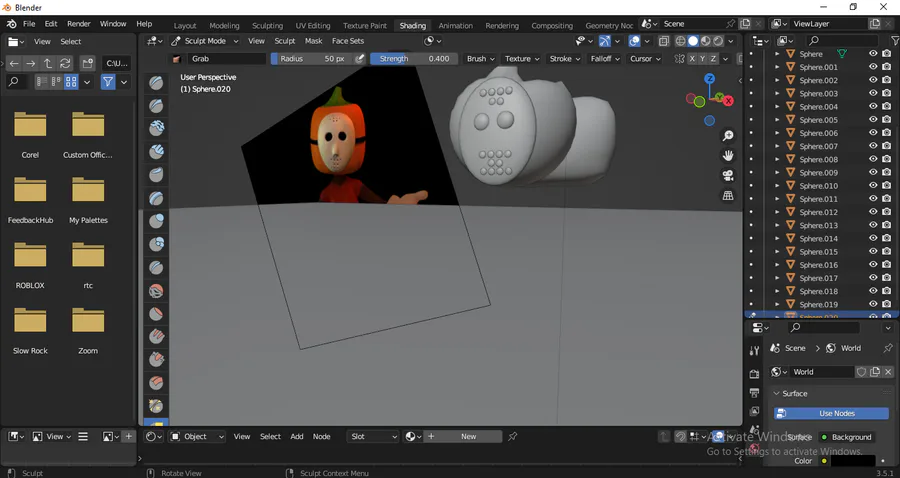Go to parent directory in file browser

coord(48,63)
